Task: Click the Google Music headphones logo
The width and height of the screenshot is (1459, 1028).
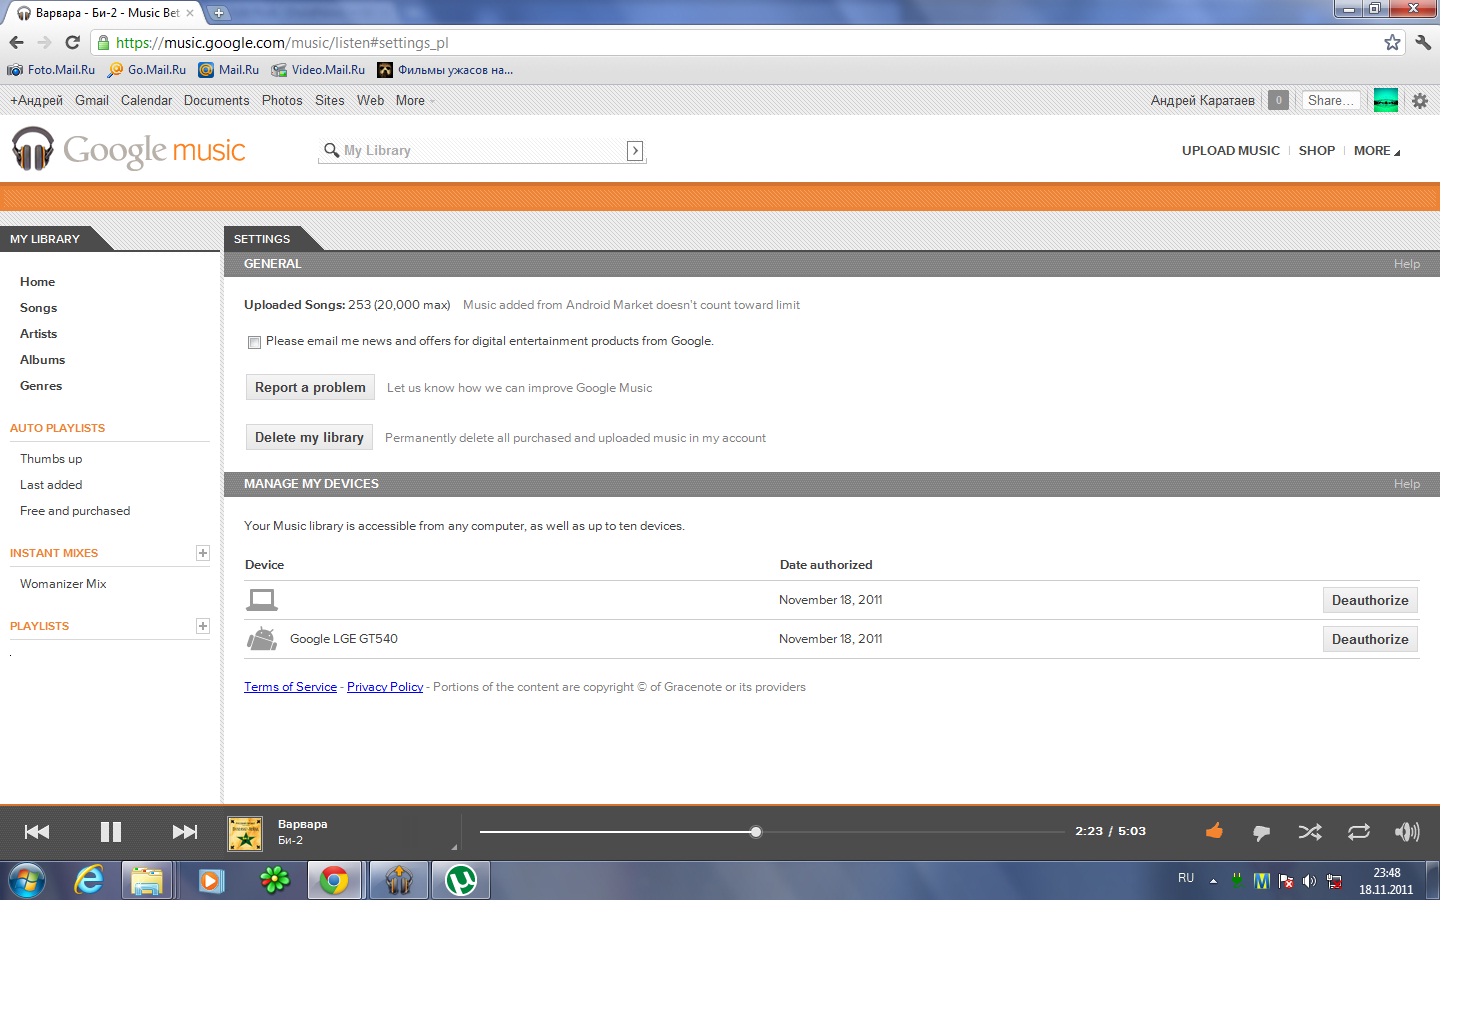Action: [x=32, y=150]
